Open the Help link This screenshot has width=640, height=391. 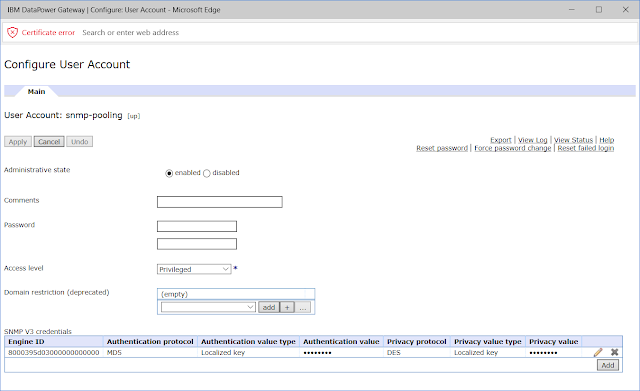[607, 140]
